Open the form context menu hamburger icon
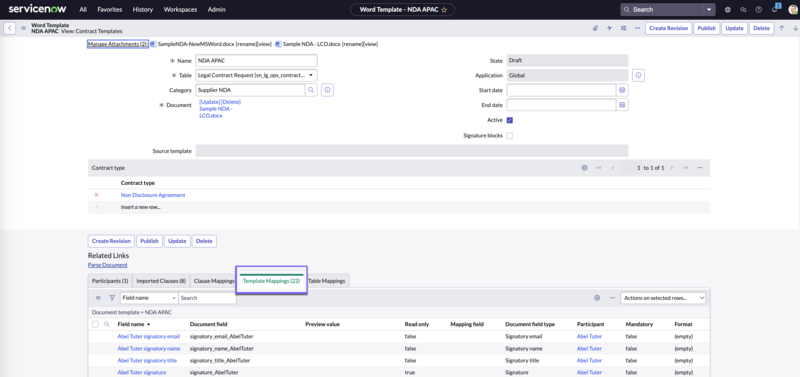The image size is (800, 377). pyautogui.click(x=23, y=28)
